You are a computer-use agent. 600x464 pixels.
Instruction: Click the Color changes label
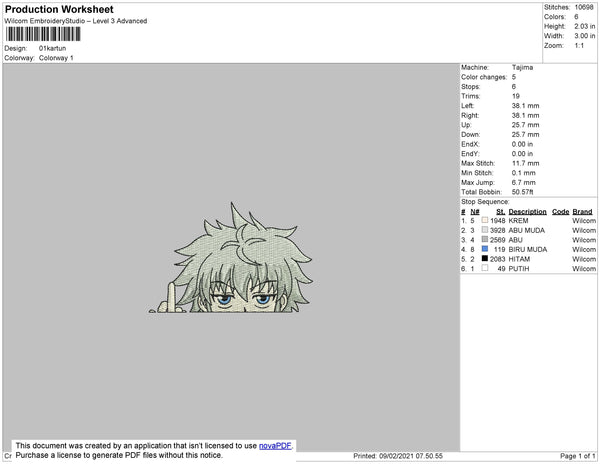click(x=484, y=77)
